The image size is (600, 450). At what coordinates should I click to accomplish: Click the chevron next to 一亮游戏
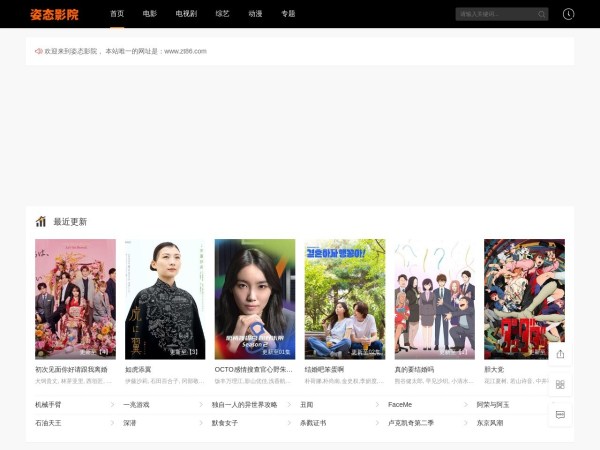[201, 405]
